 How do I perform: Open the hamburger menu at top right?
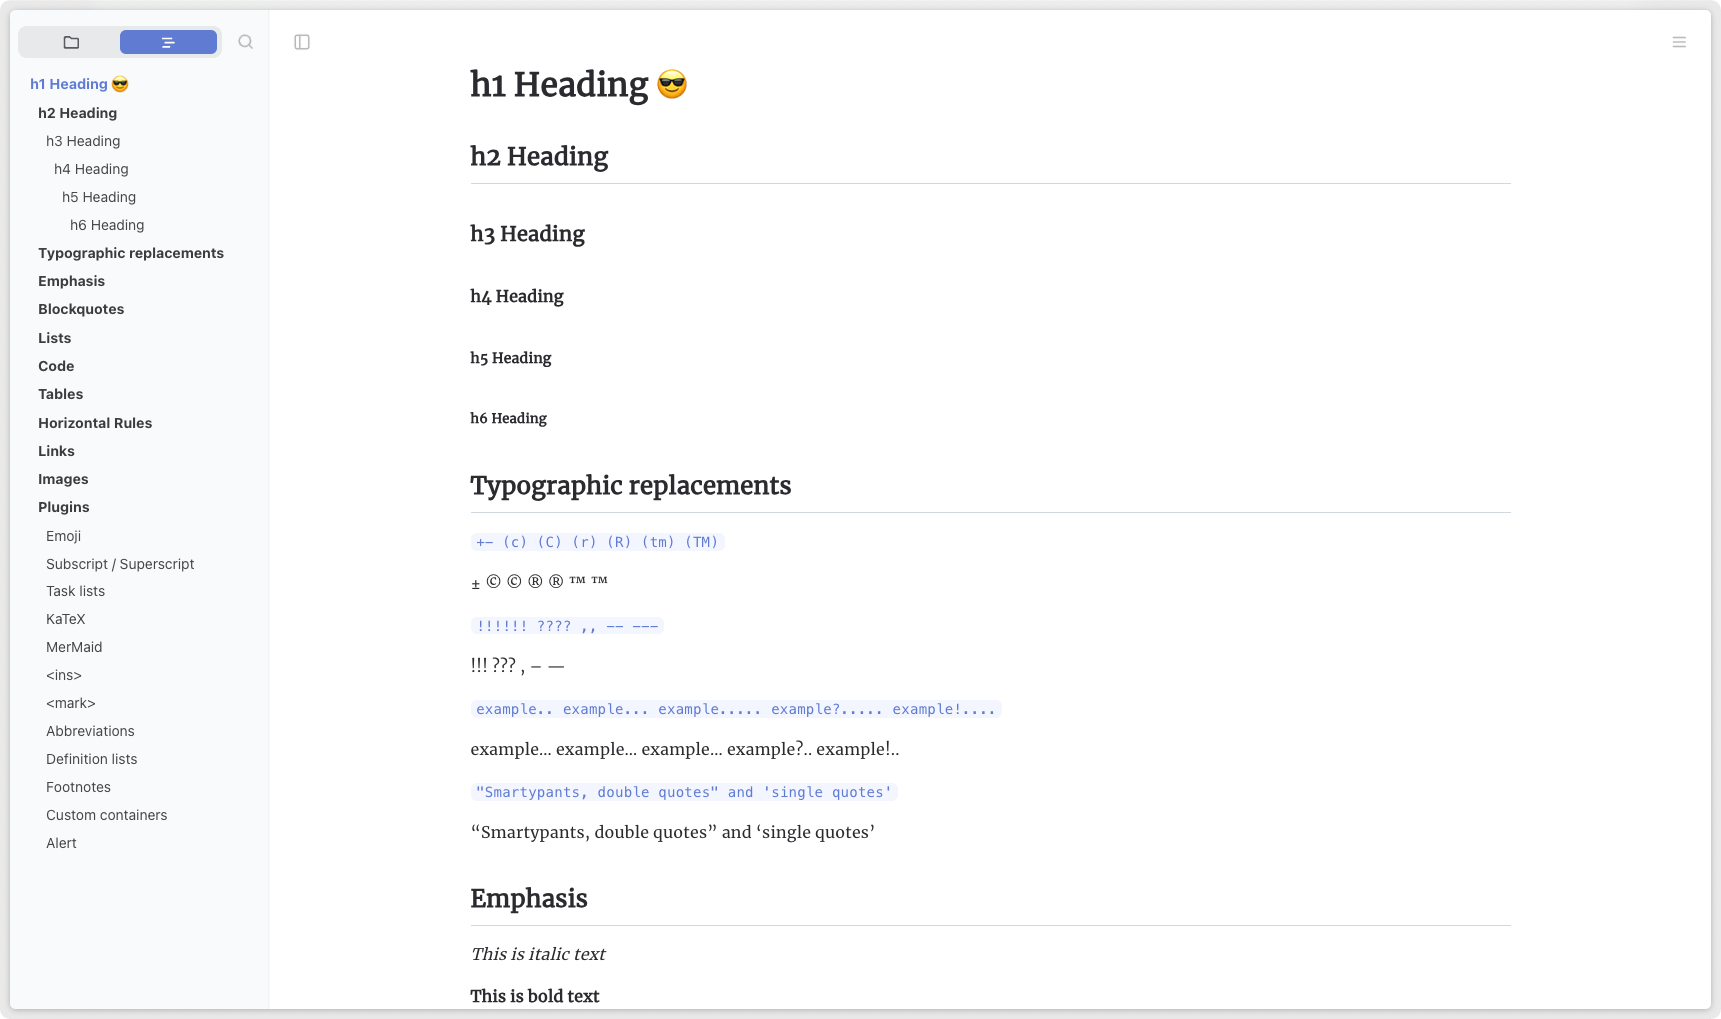click(1679, 42)
